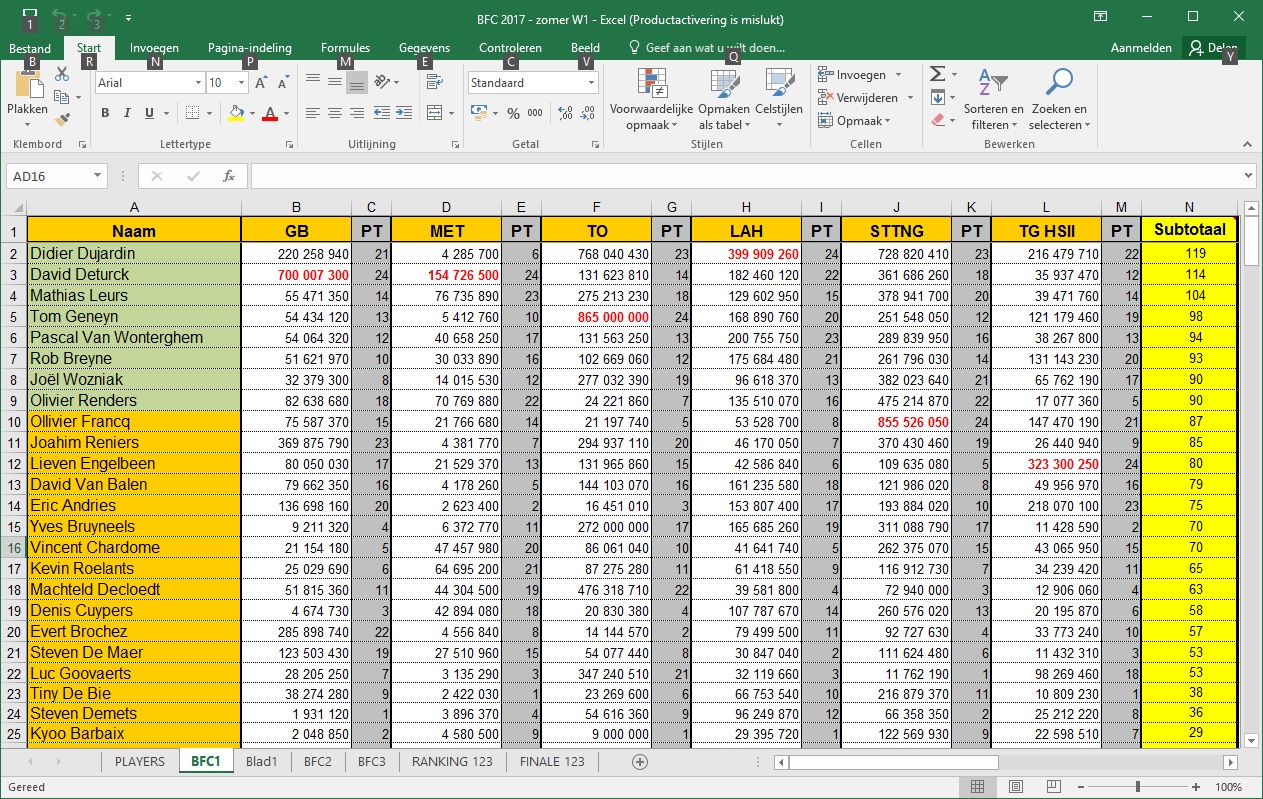
Task: Open the Name Box dropdown arrow
Action: coord(97,176)
